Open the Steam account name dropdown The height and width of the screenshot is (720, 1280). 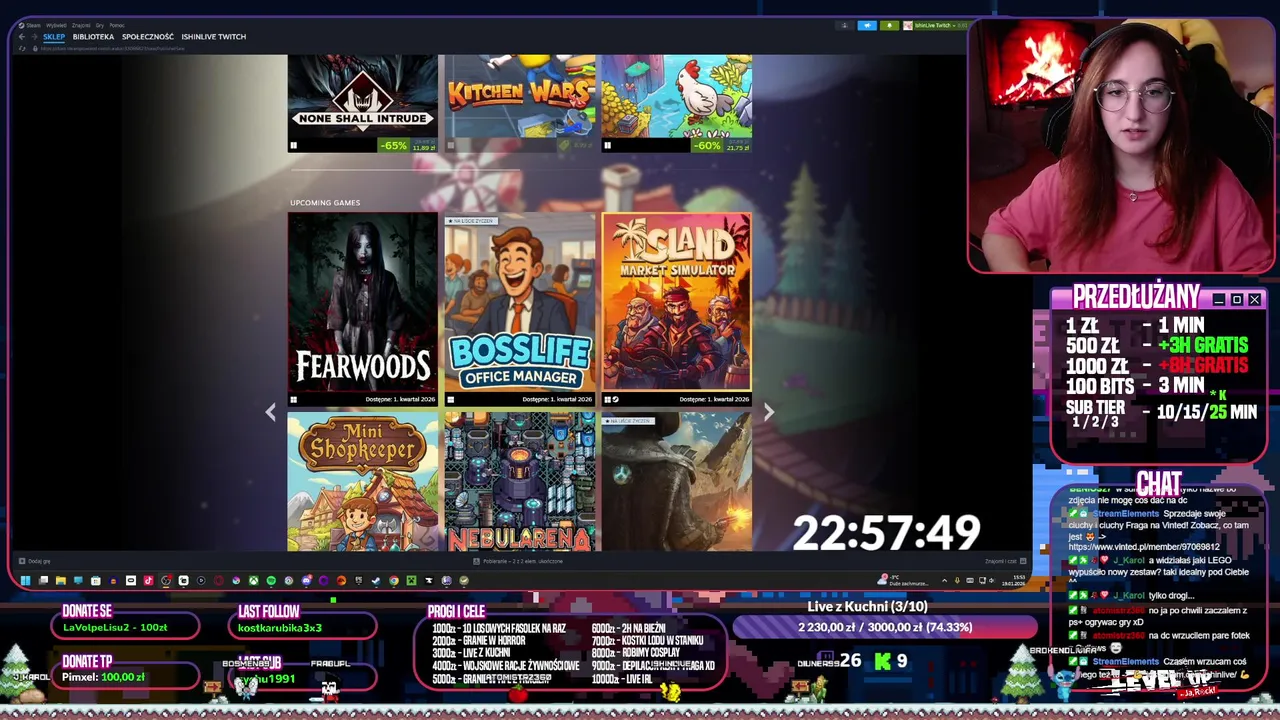(x=935, y=26)
